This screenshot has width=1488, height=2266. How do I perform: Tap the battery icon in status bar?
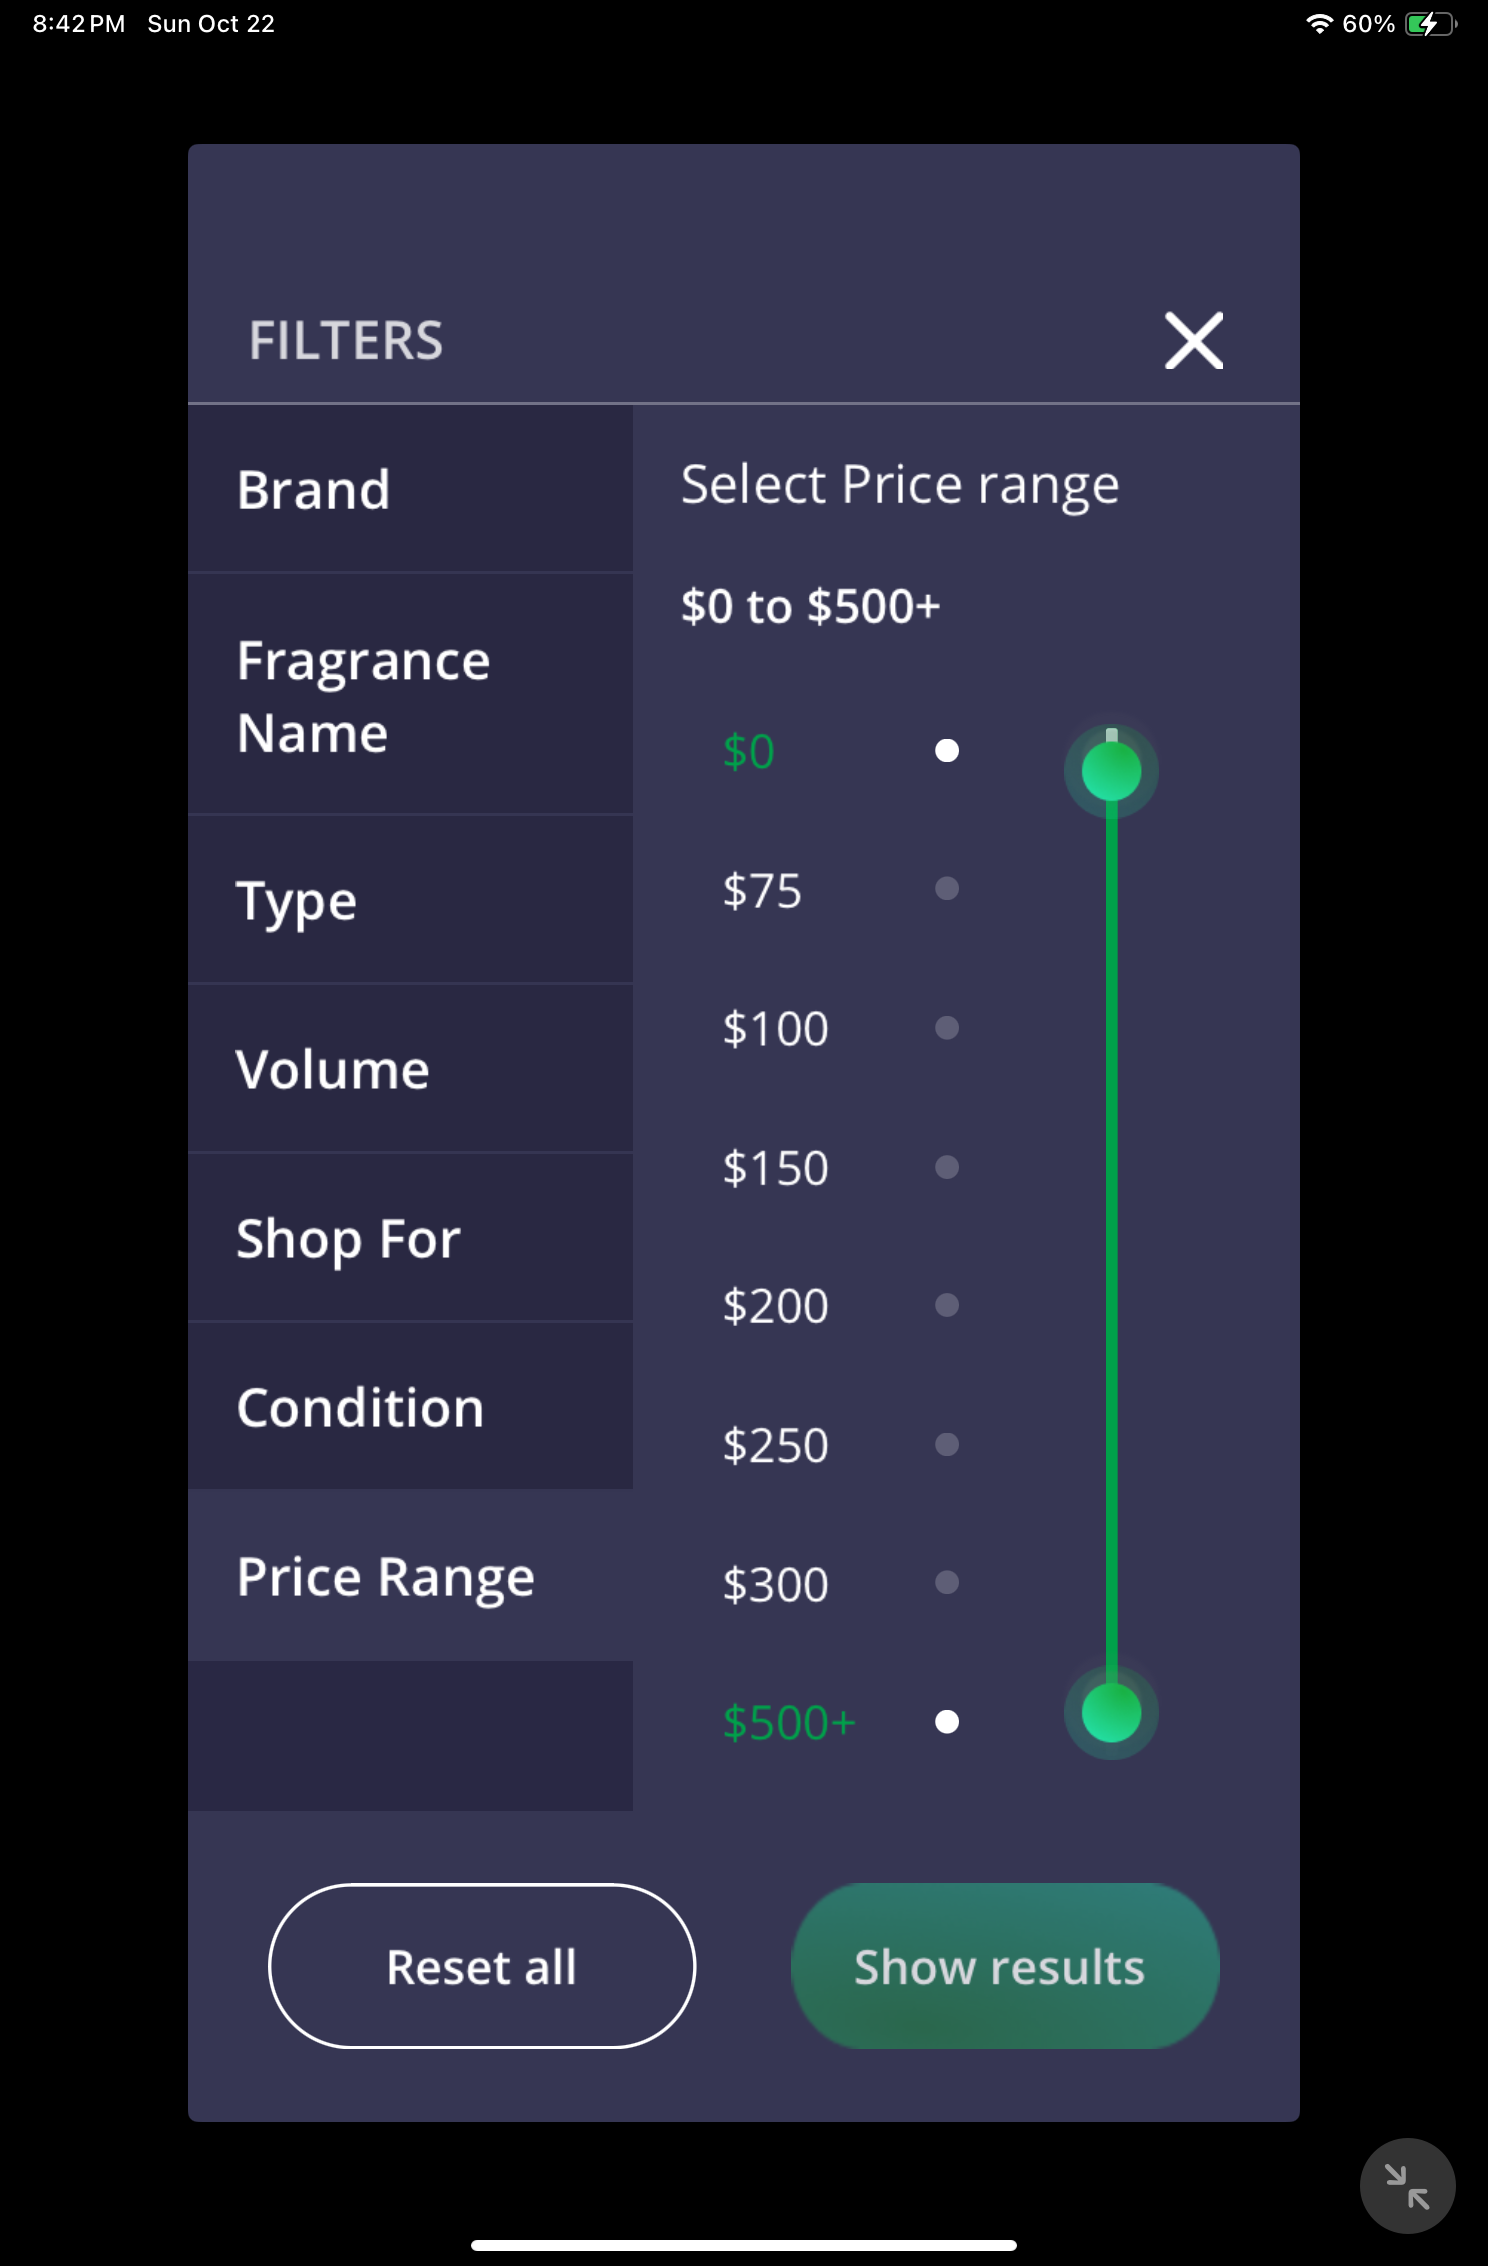pos(1430,24)
